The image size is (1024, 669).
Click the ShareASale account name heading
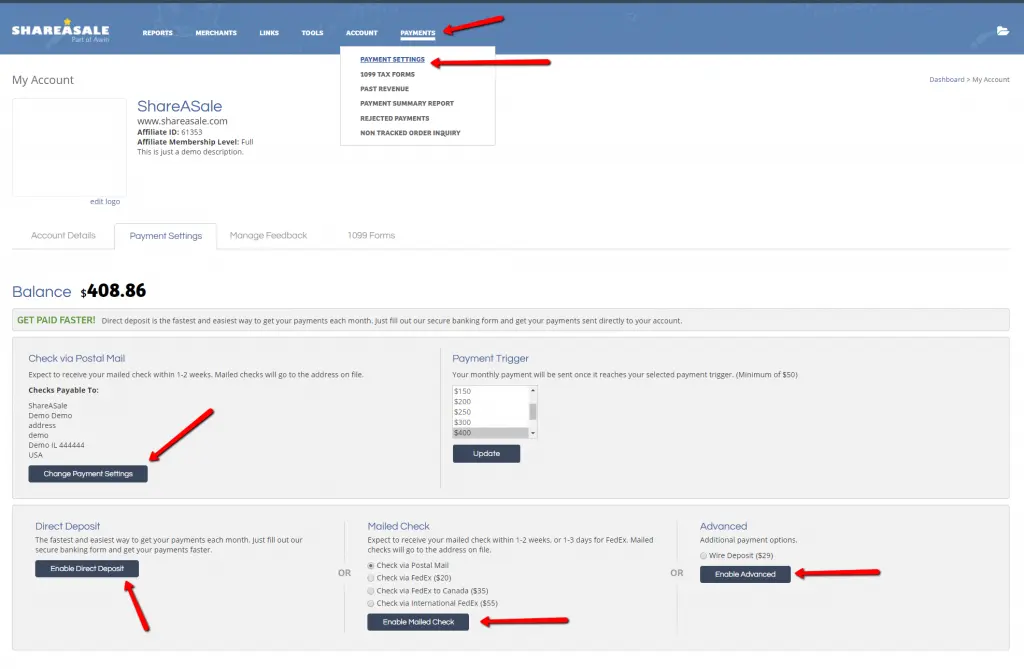click(x=180, y=106)
